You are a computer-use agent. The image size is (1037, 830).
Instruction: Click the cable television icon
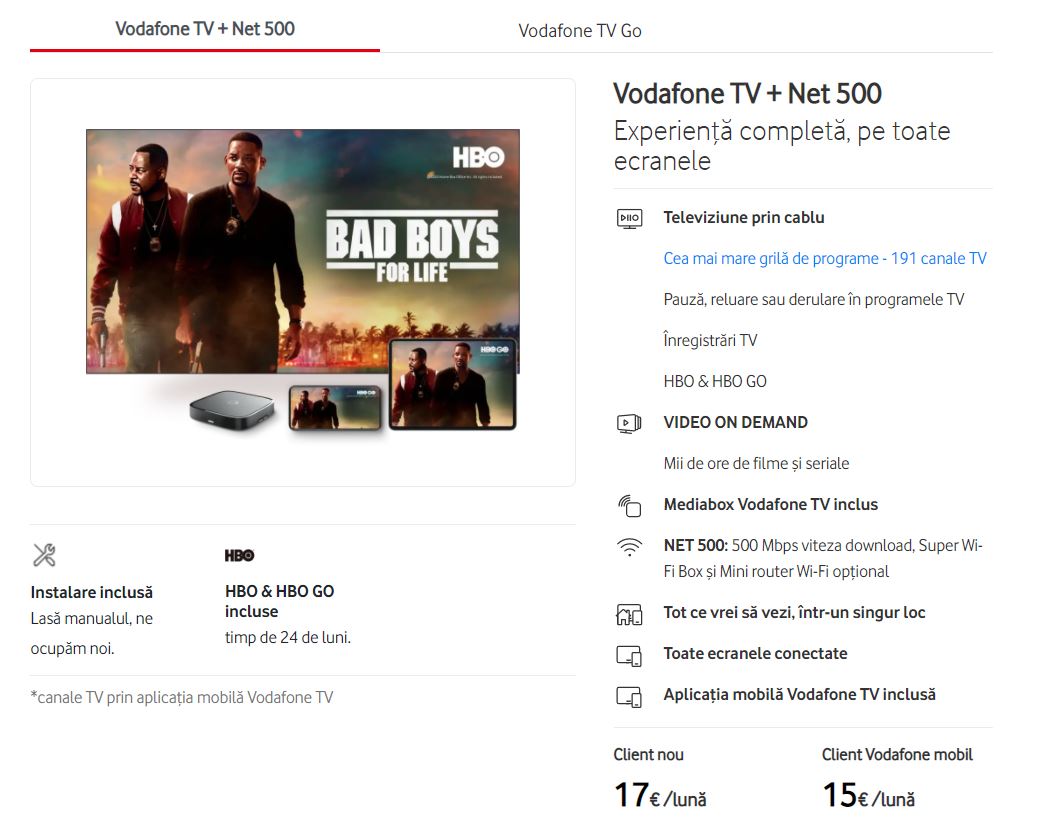[629, 218]
